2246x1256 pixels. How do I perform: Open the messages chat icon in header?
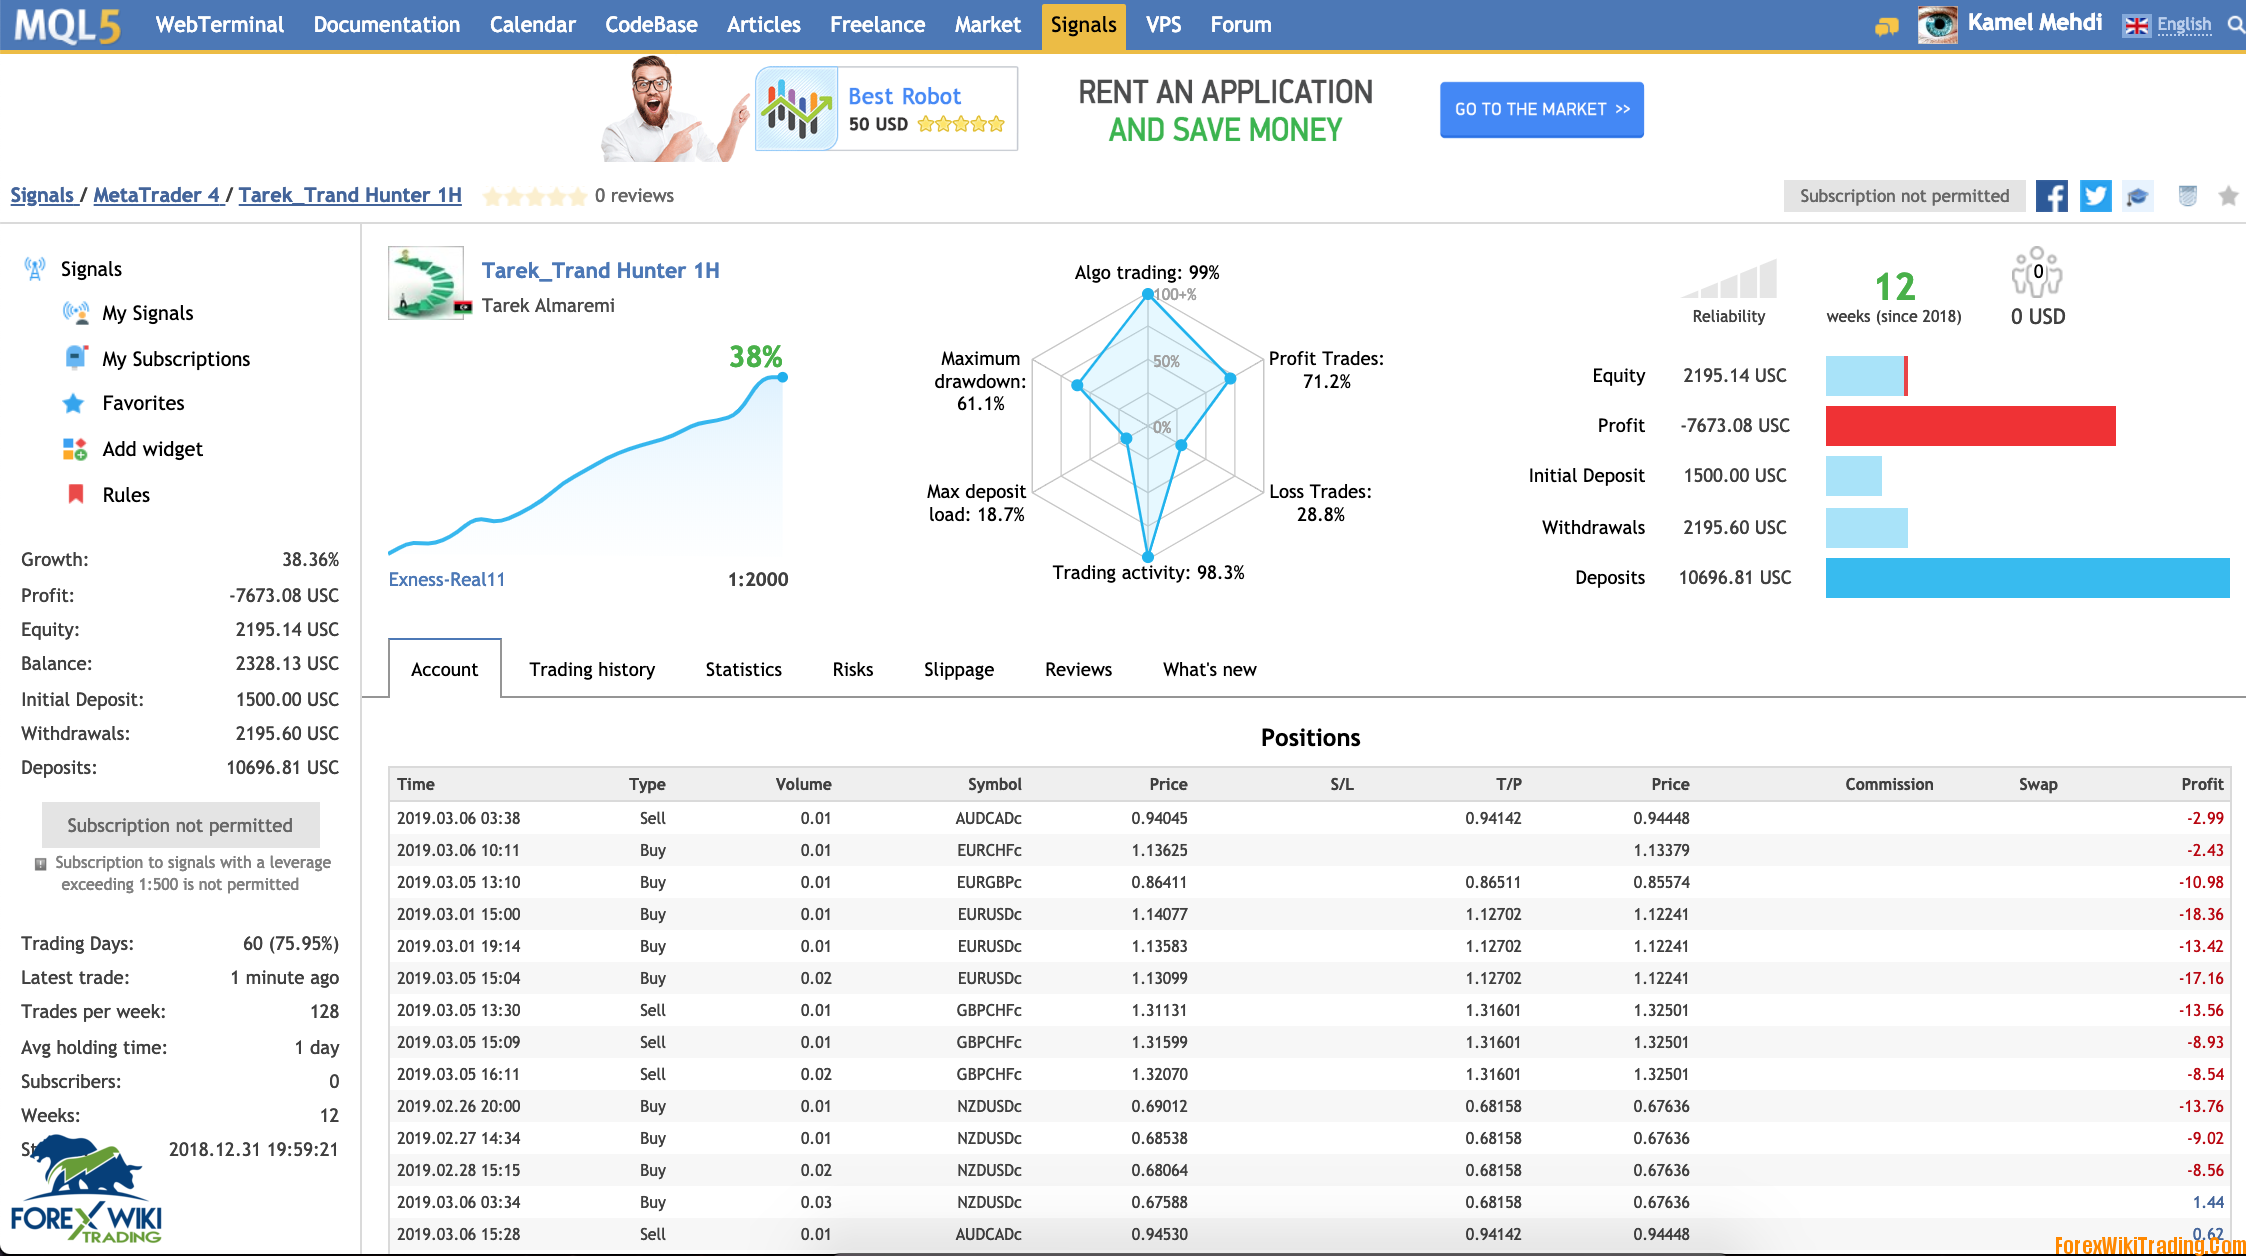(1886, 26)
